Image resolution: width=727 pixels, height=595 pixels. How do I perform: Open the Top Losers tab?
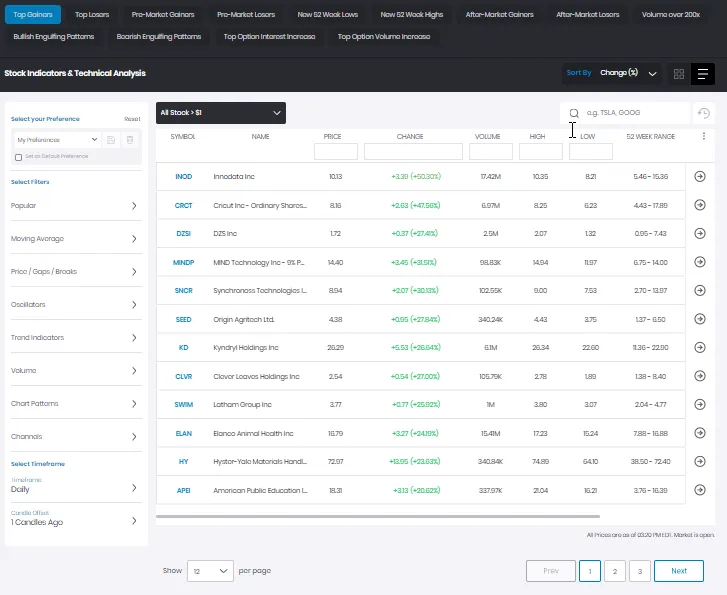click(x=92, y=15)
